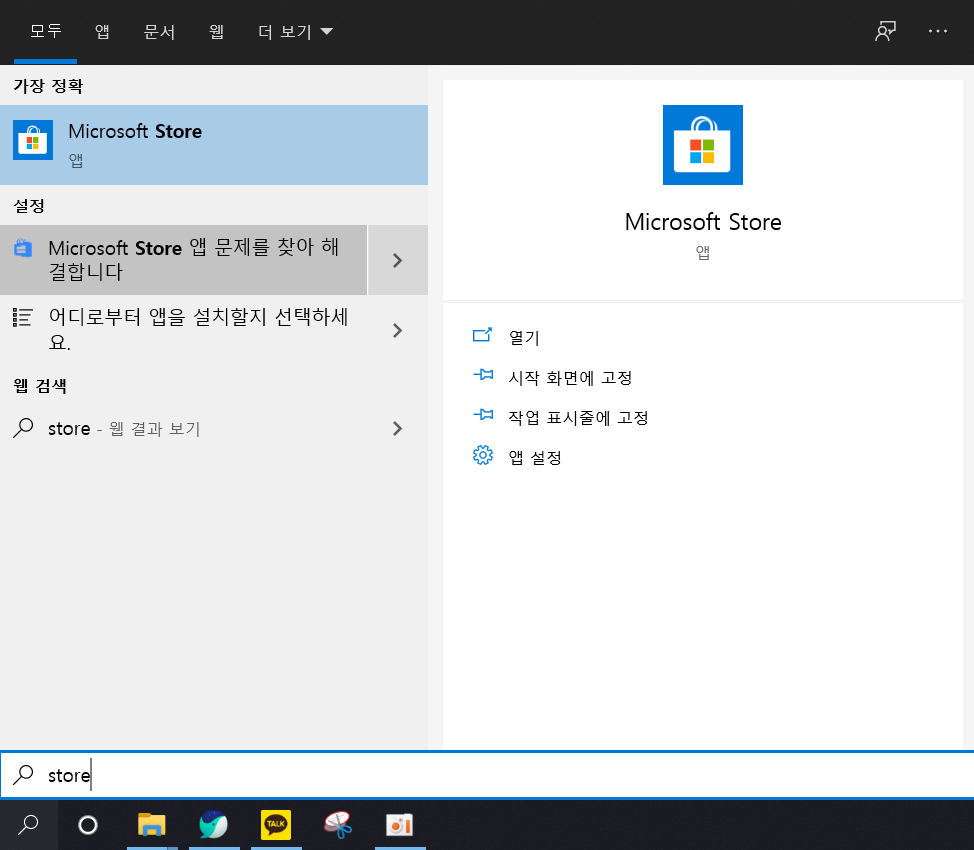Click the large Microsoft Store logo in preview
This screenshot has width=974, height=850.
tap(703, 145)
